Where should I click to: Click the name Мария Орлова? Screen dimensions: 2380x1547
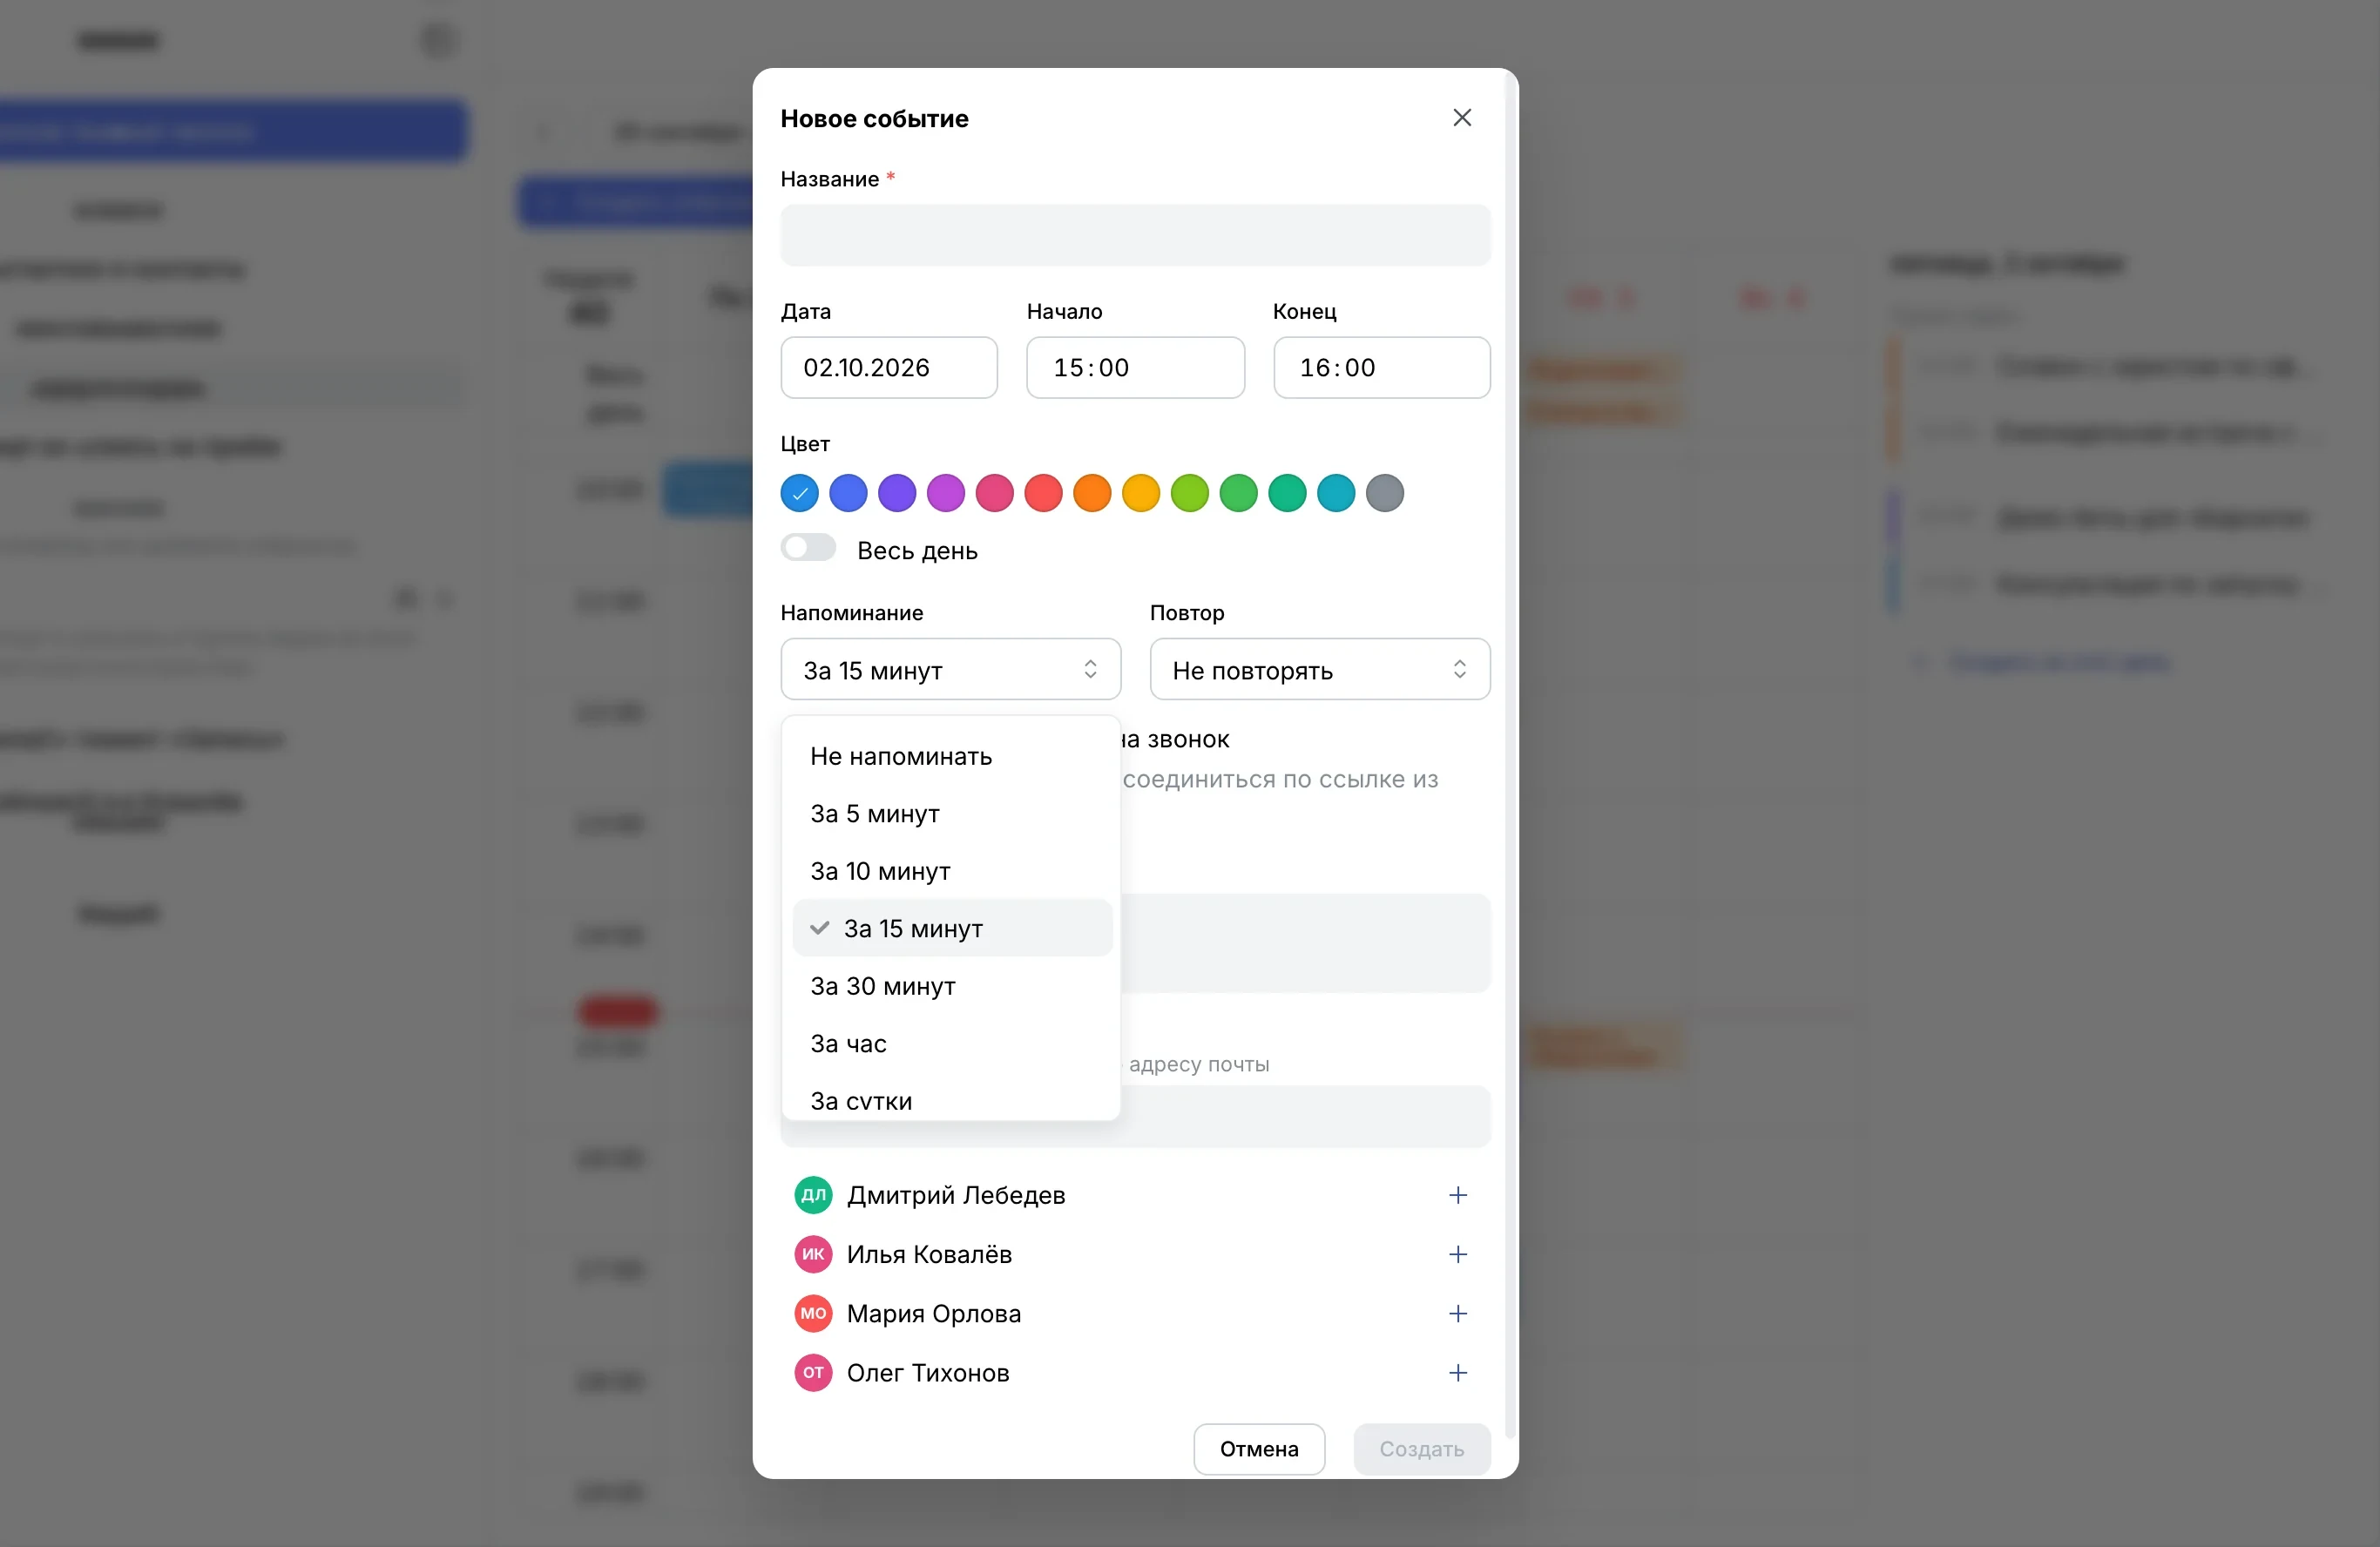coord(934,1313)
